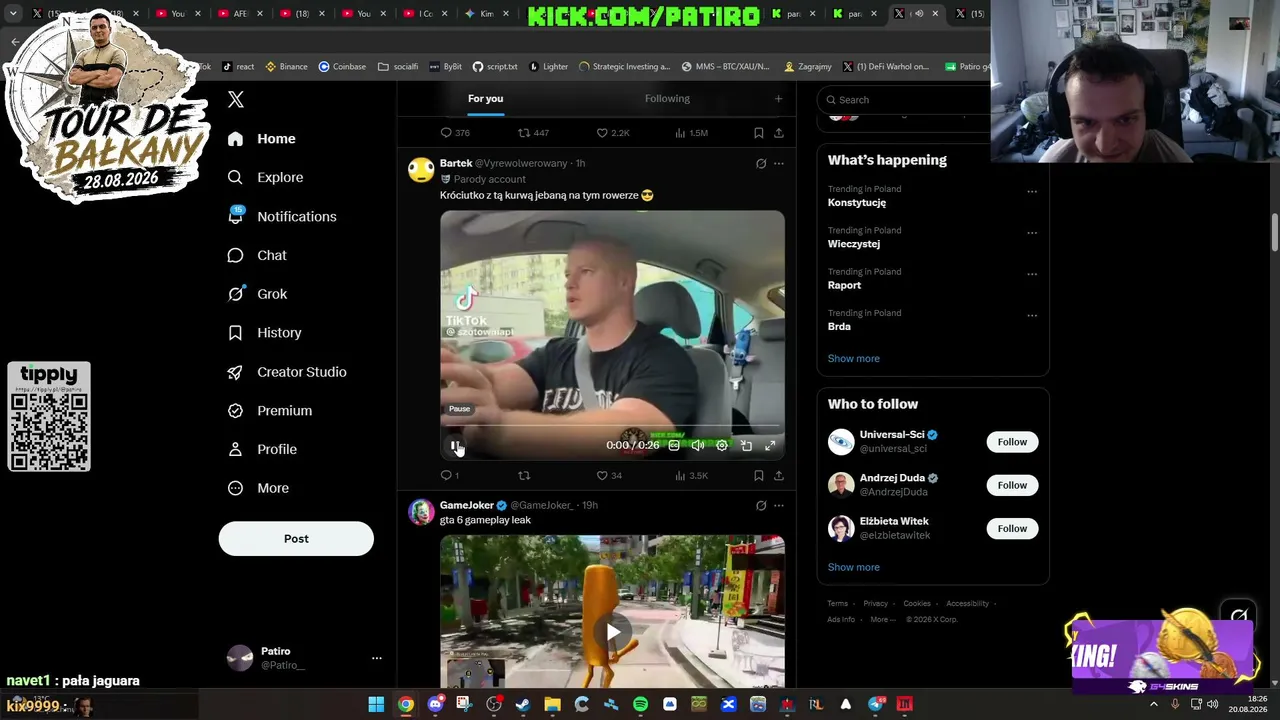This screenshot has width=1280, height=720.
Task: Follow Universal-Sci
Action: tap(1012, 442)
